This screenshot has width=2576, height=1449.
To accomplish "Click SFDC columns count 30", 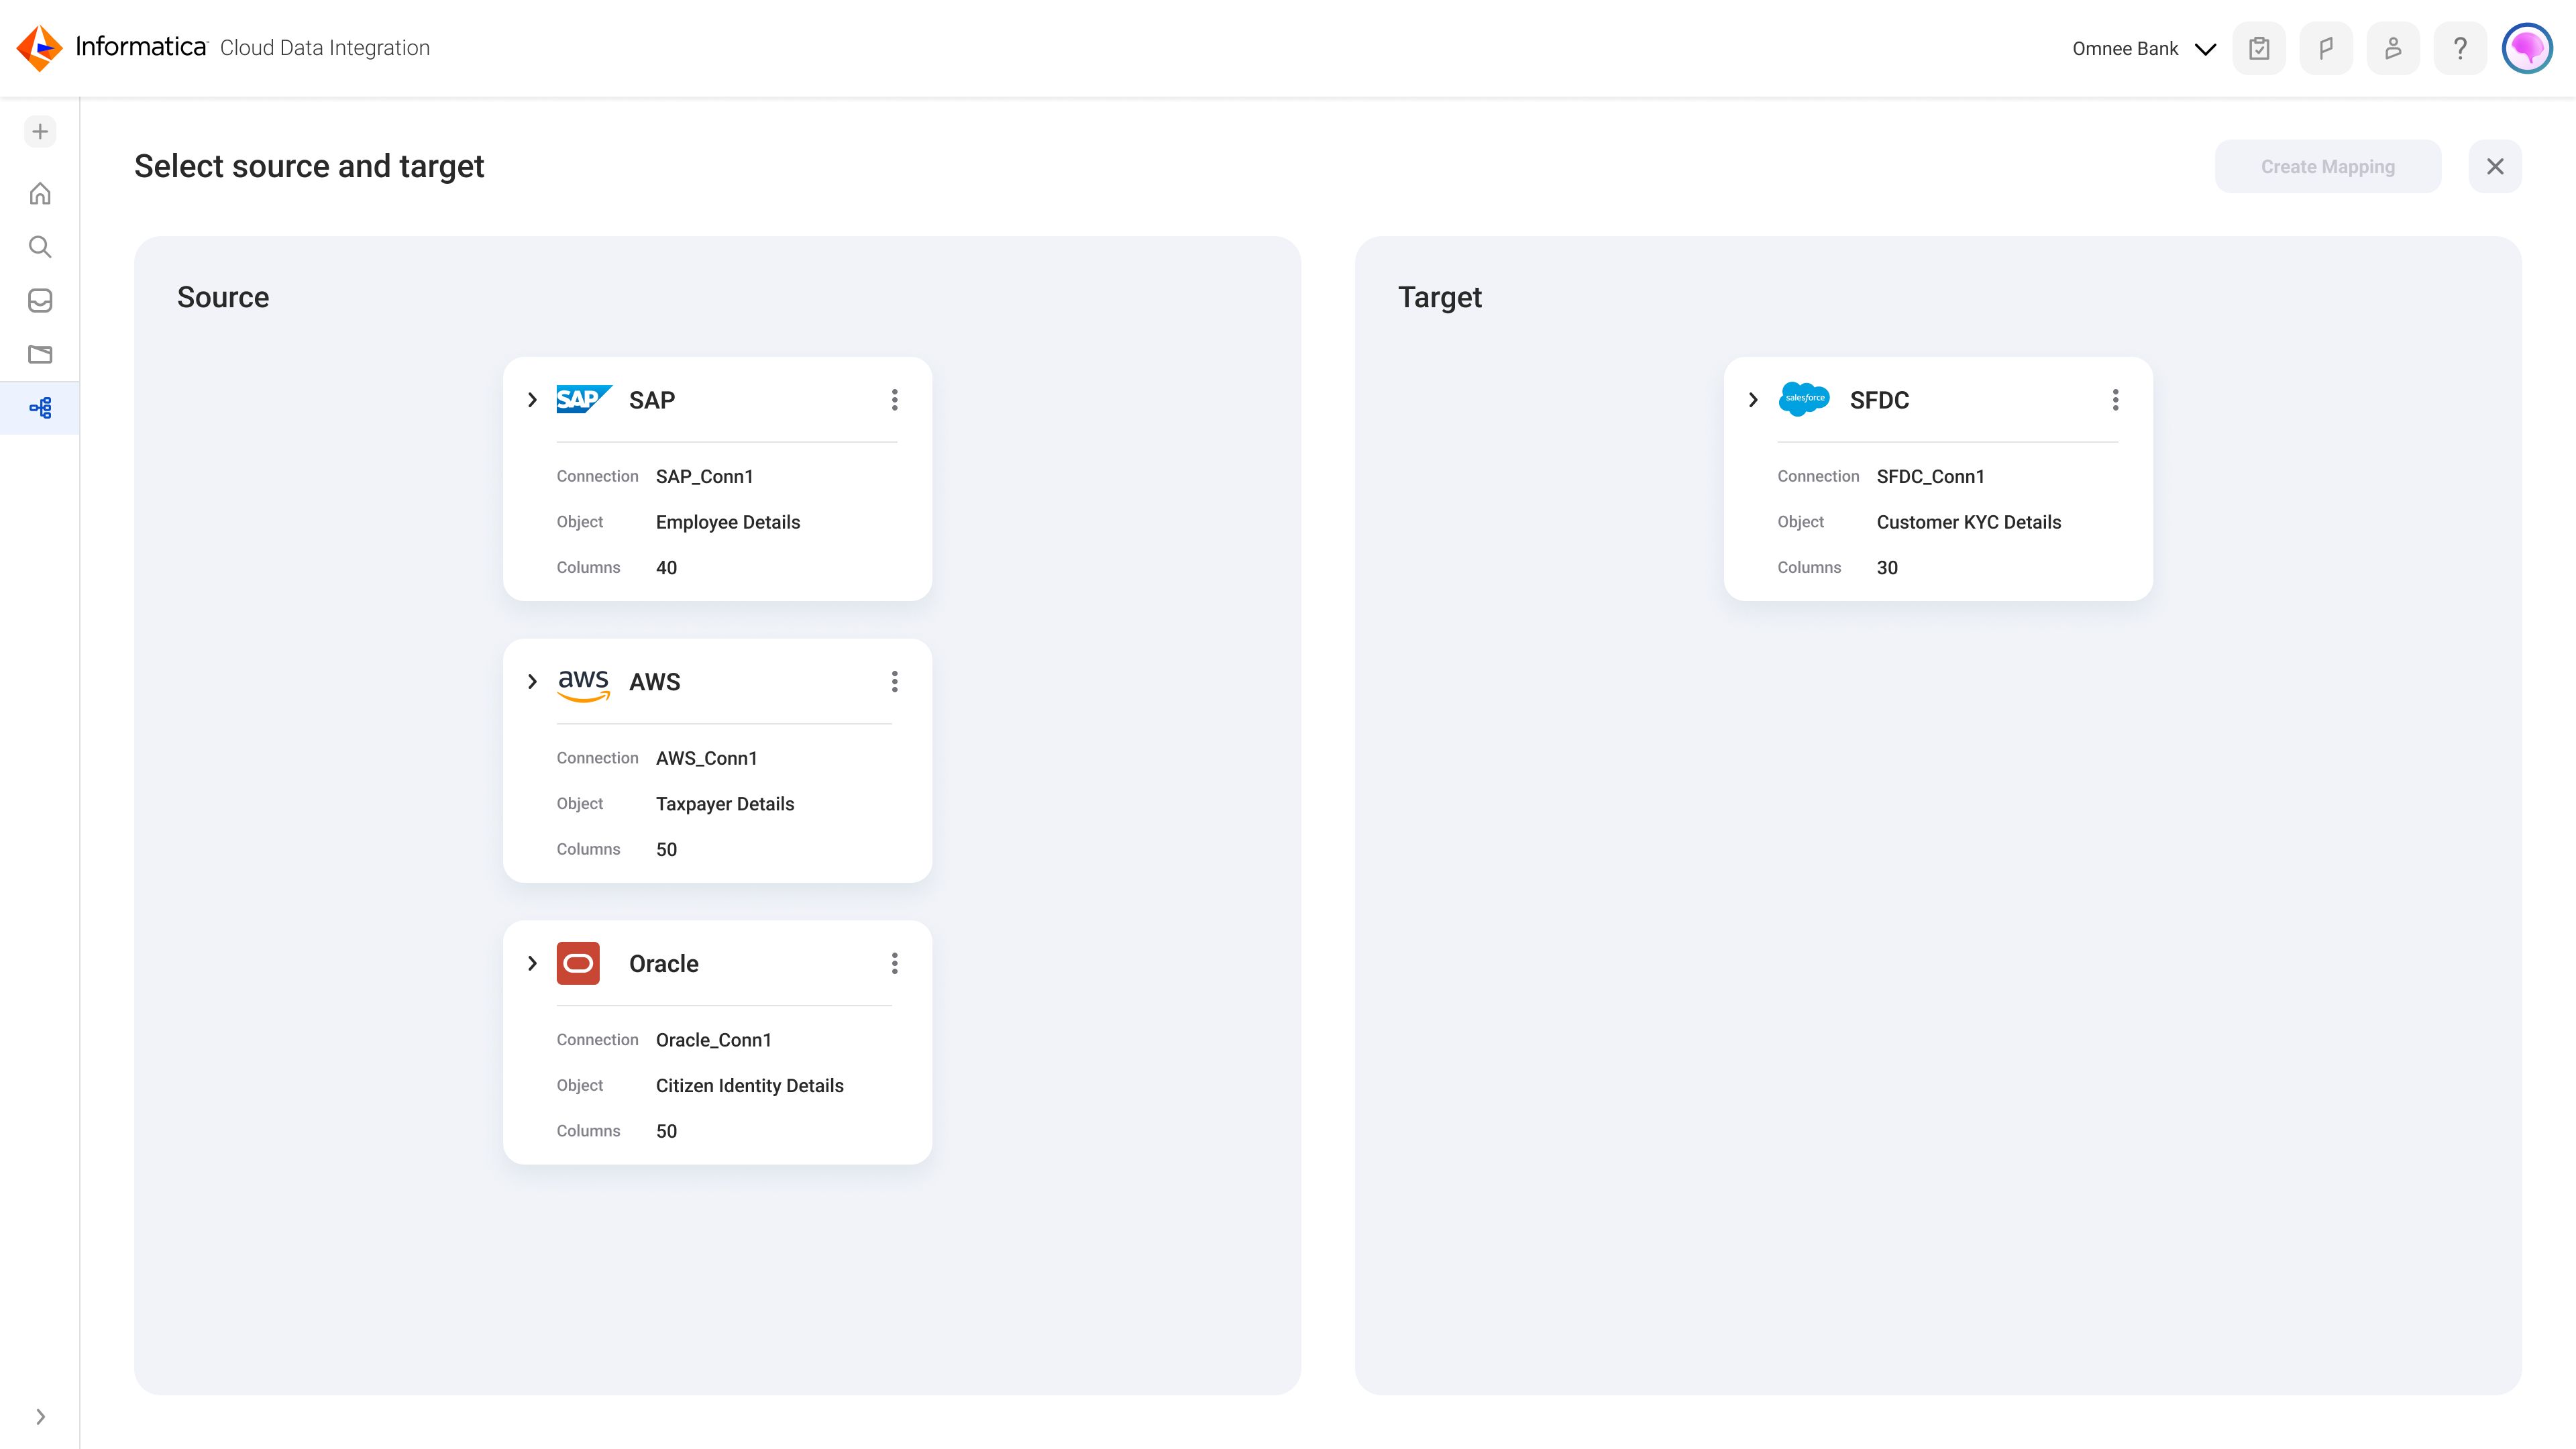I will [1887, 568].
